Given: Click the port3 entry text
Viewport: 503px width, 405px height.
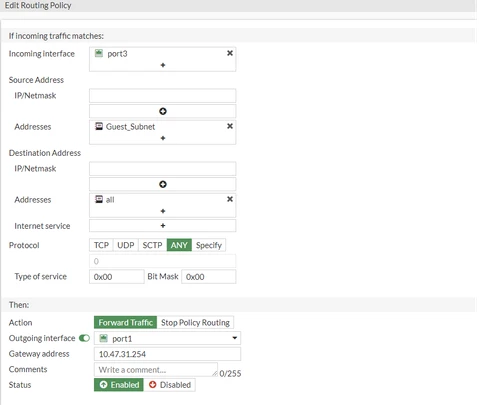Looking at the screenshot, I should pyautogui.click(x=117, y=54).
